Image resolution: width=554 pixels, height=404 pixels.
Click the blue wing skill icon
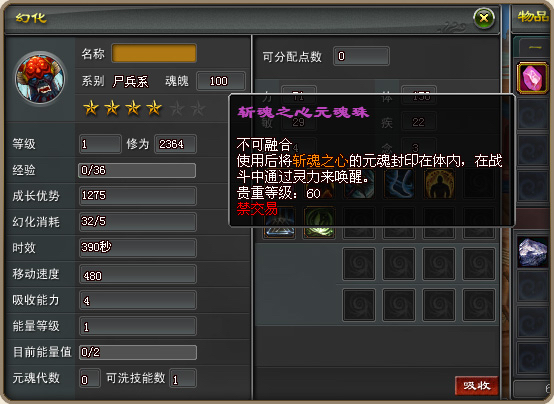(x=399, y=184)
